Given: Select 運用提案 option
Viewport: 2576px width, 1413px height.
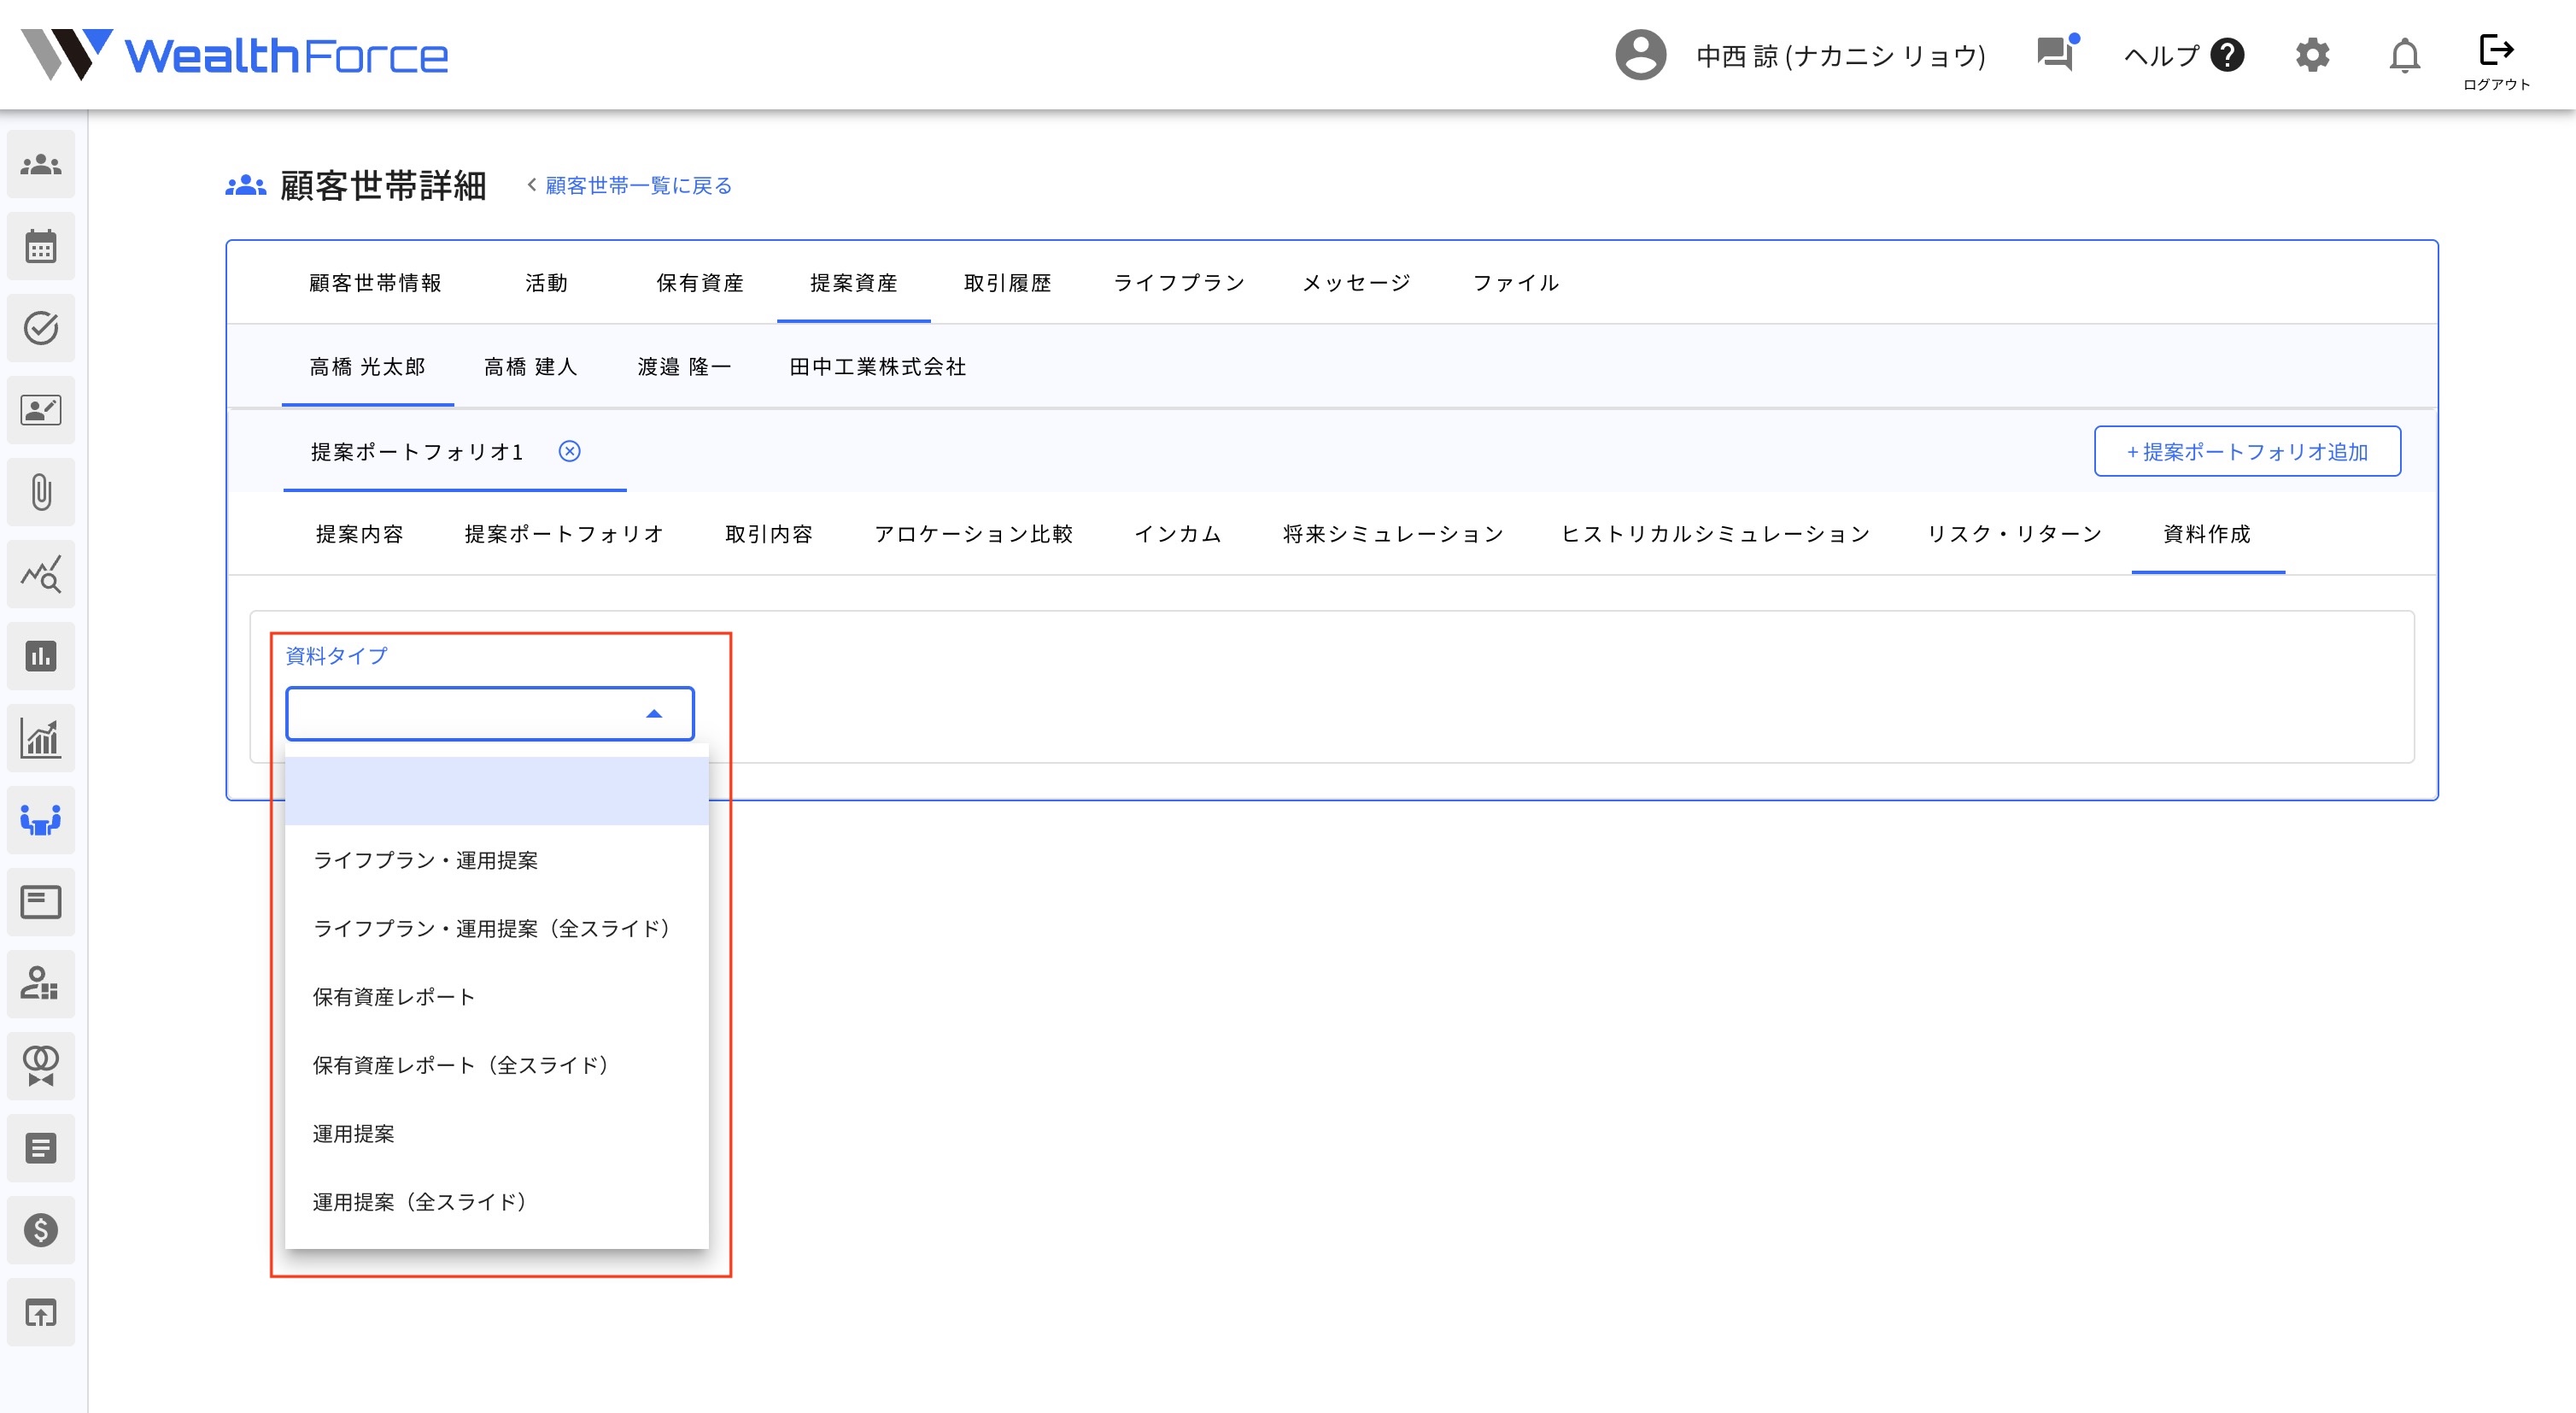Looking at the screenshot, I should (x=496, y=1134).
